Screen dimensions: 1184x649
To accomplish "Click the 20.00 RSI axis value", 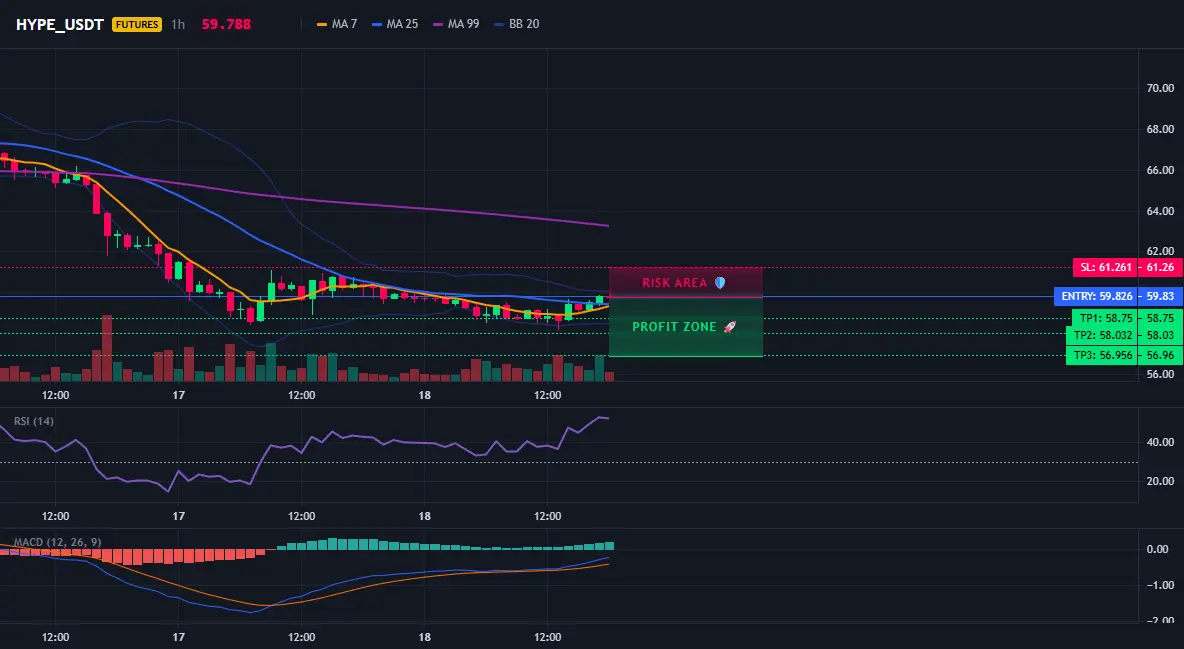I will (x=1161, y=481).
